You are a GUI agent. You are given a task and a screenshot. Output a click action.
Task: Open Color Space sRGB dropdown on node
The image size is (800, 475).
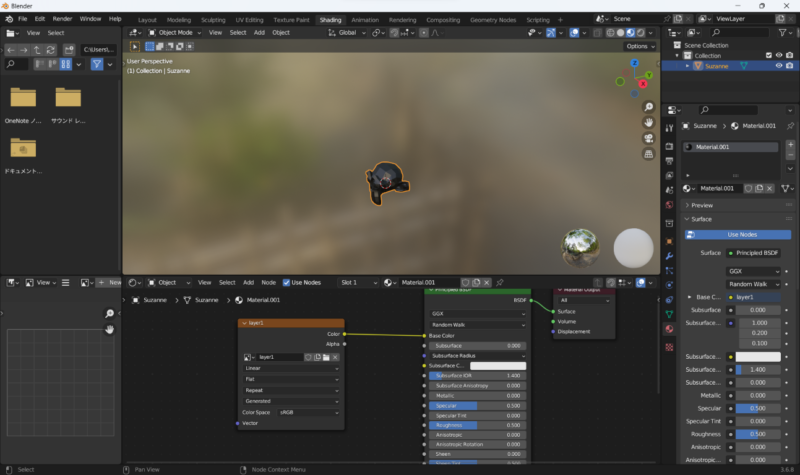tap(309, 412)
